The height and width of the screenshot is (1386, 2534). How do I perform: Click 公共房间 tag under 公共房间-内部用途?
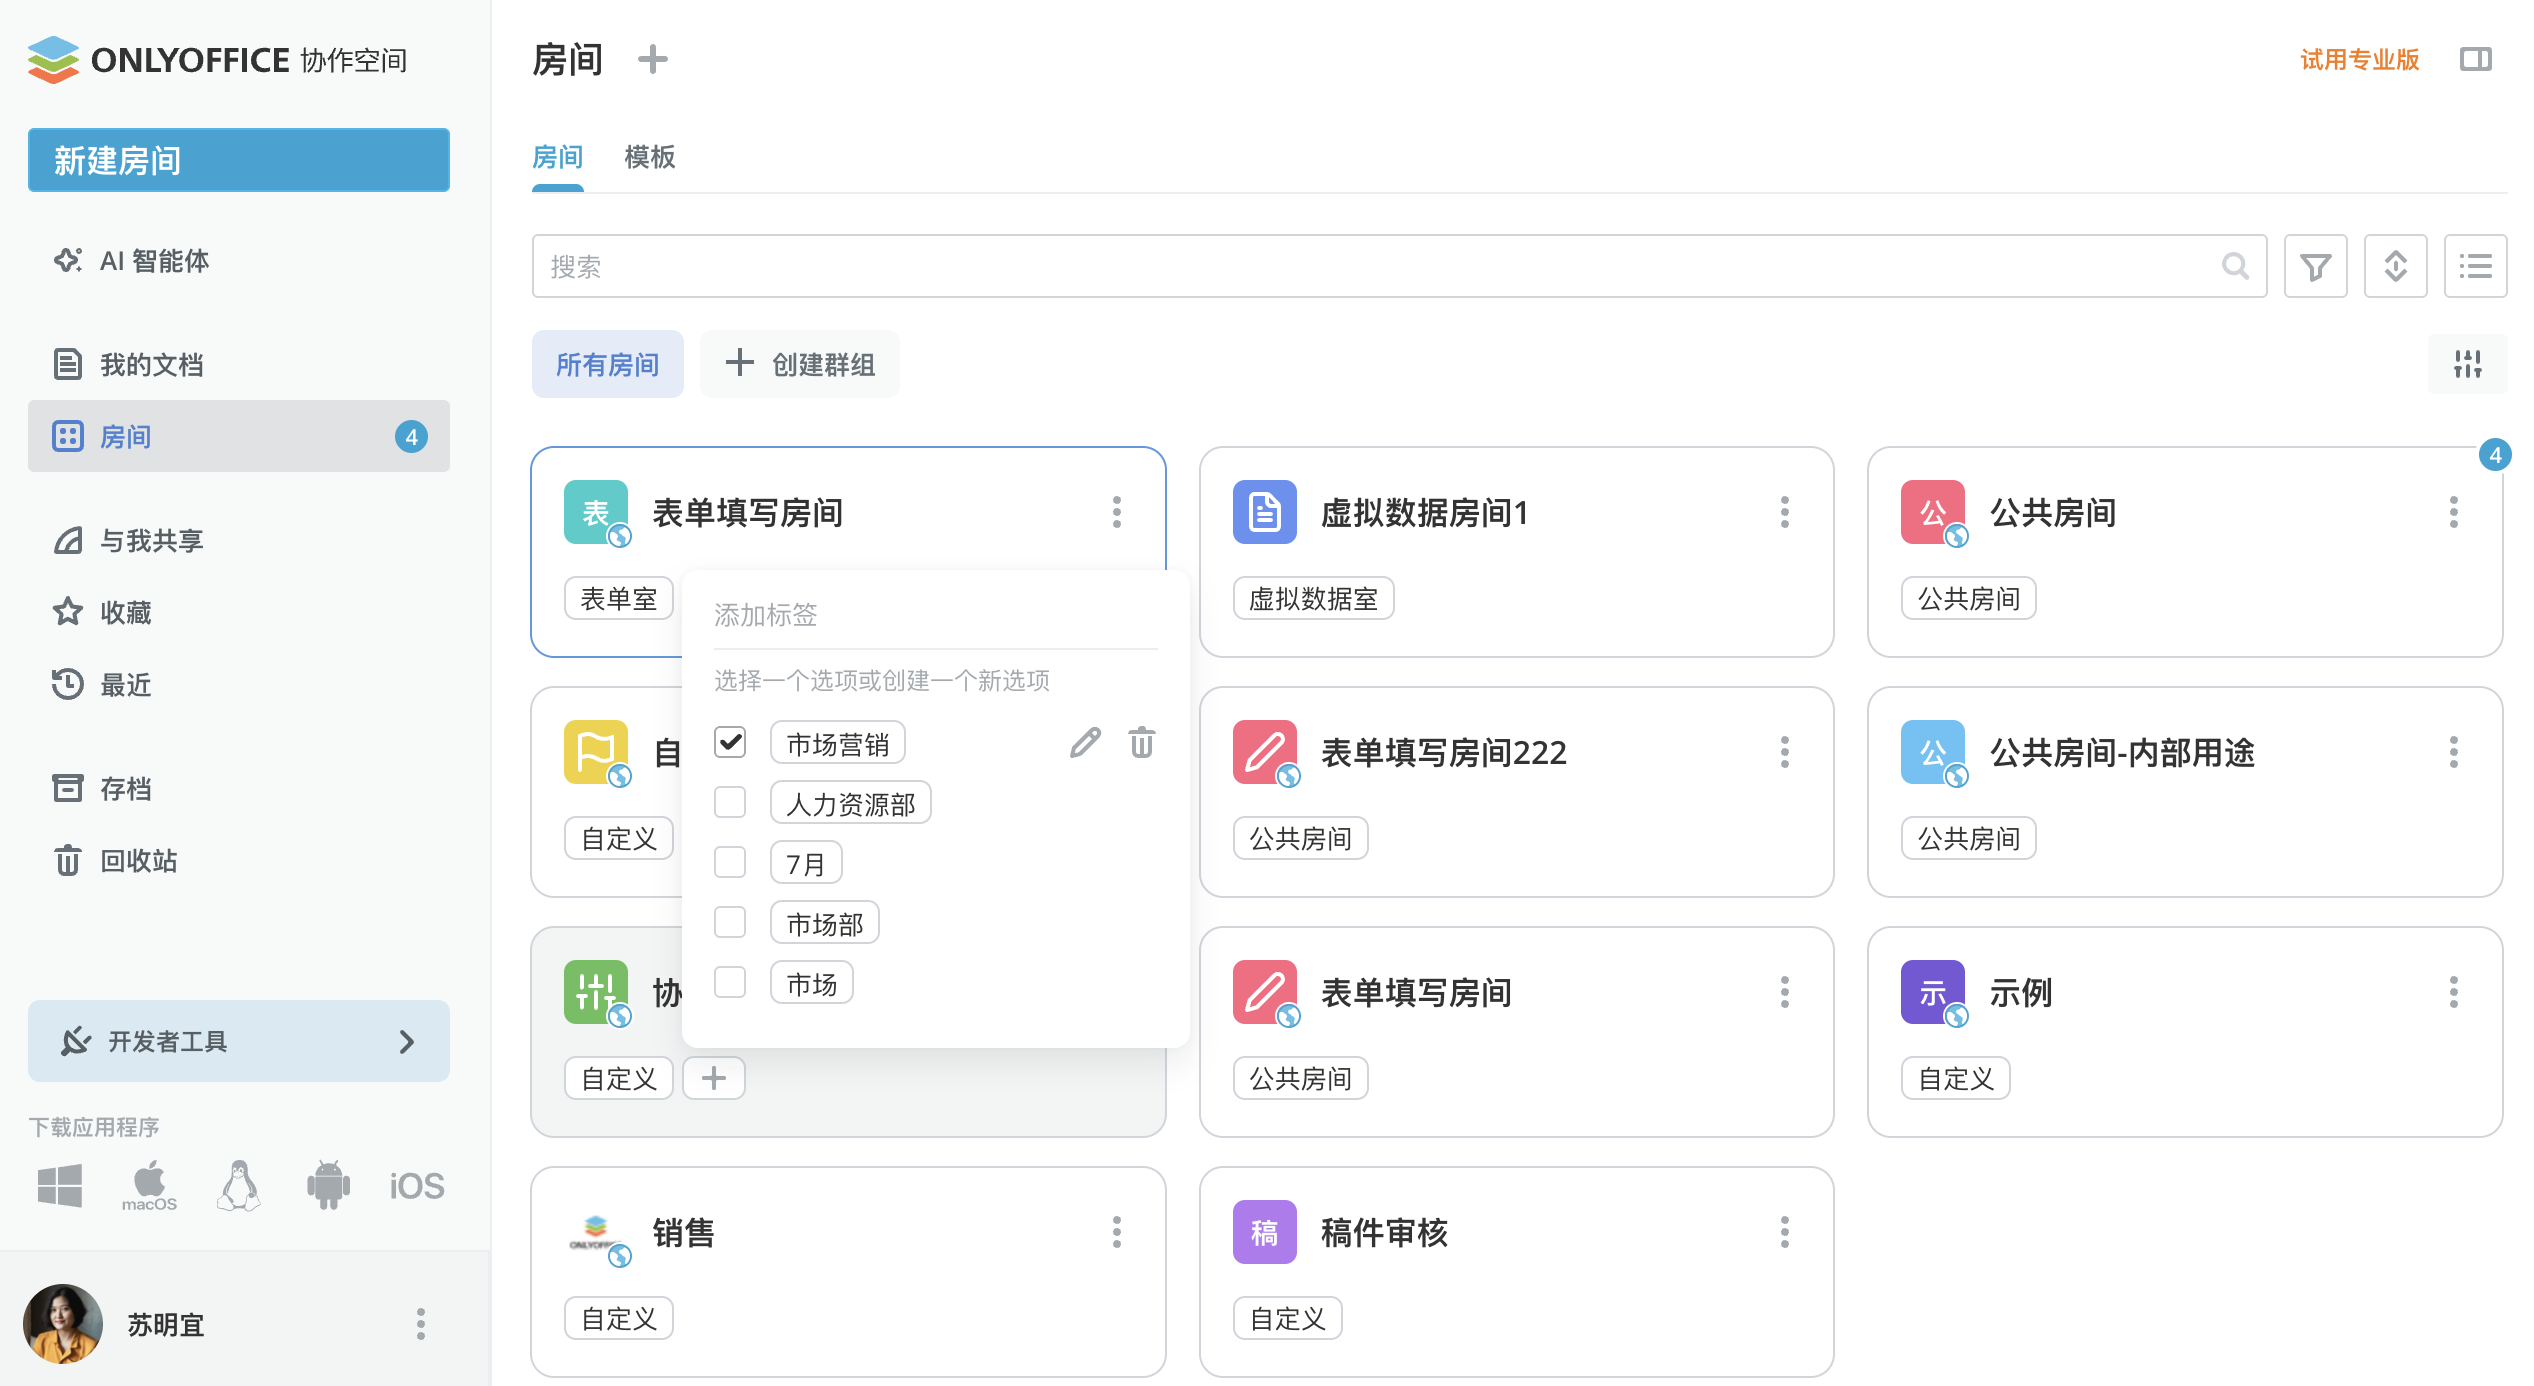(1969, 838)
